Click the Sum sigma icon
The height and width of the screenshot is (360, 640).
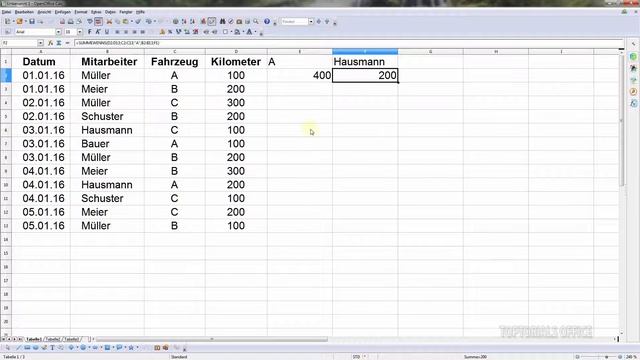pyautogui.click(x=59, y=43)
